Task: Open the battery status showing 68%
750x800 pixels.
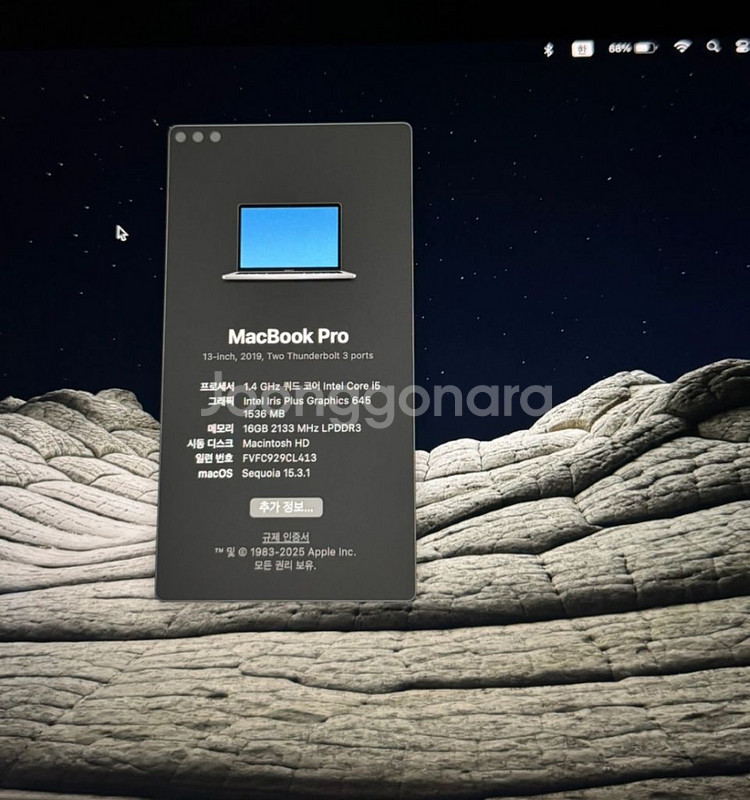Action: 633,48
